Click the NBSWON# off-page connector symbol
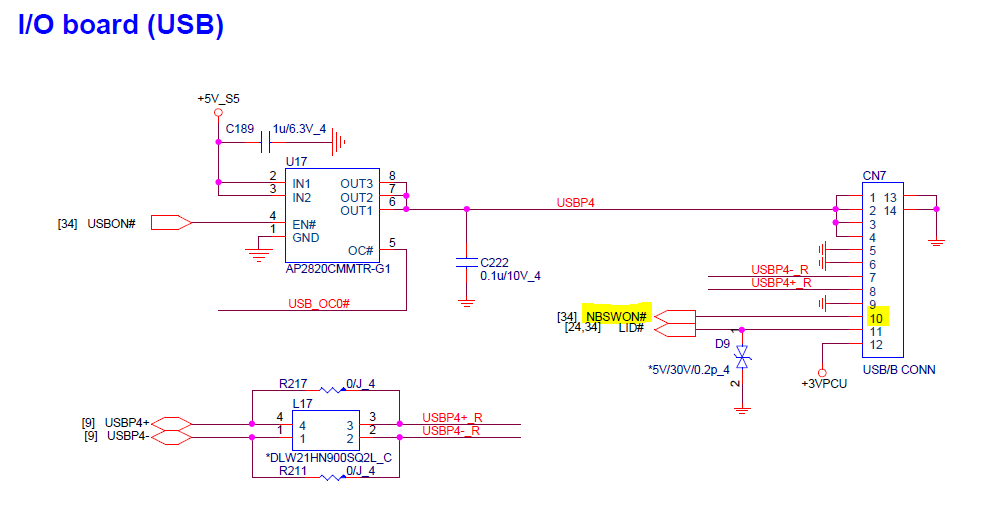The width and height of the screenshot is (994, 510). tap(674, 317)
